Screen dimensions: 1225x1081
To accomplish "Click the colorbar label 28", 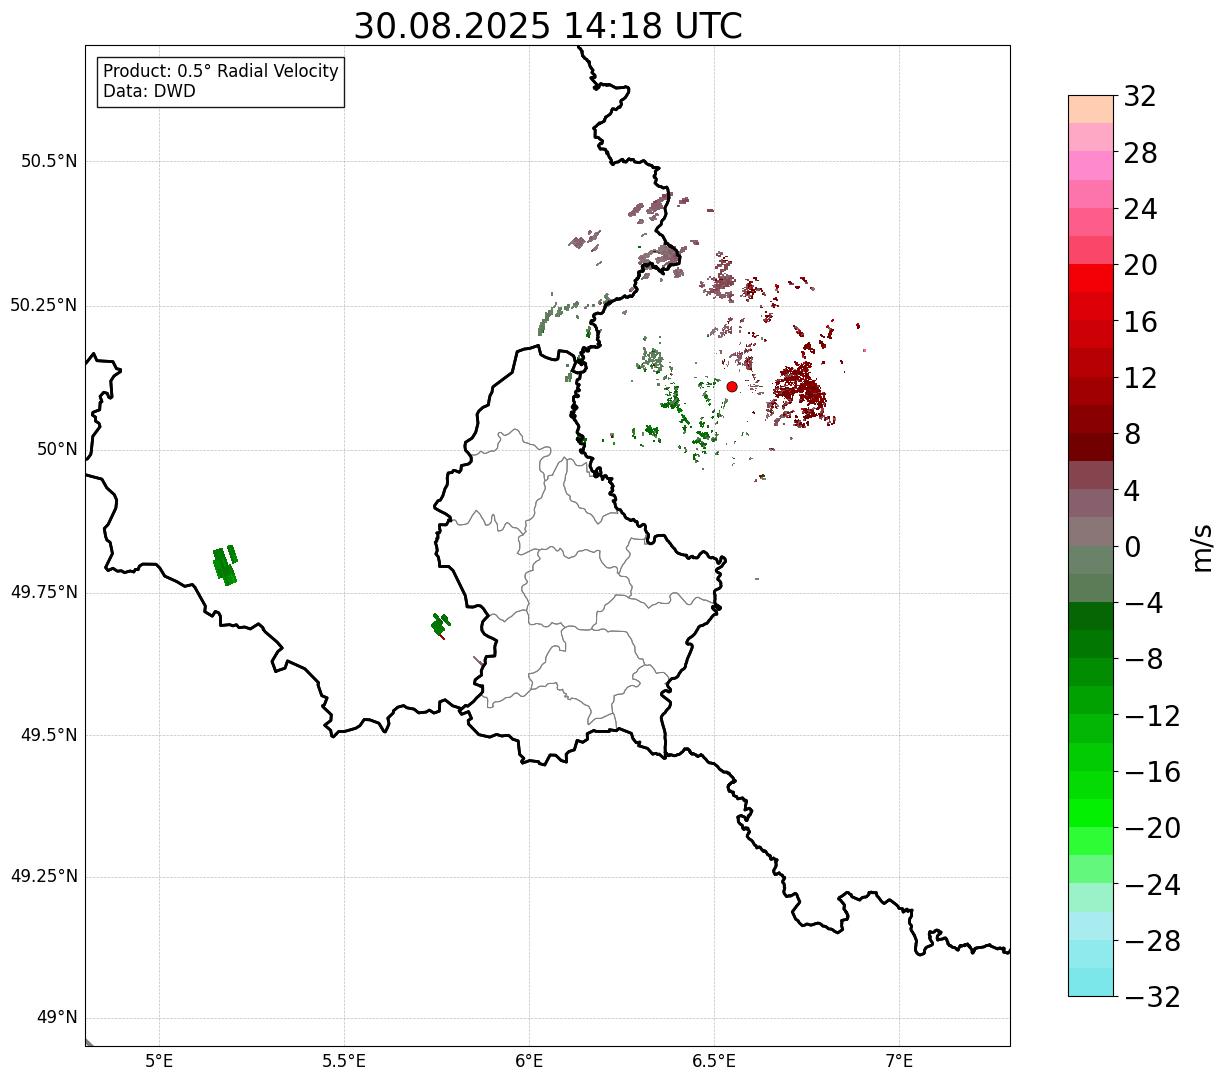I will [x=1140, y=154].
